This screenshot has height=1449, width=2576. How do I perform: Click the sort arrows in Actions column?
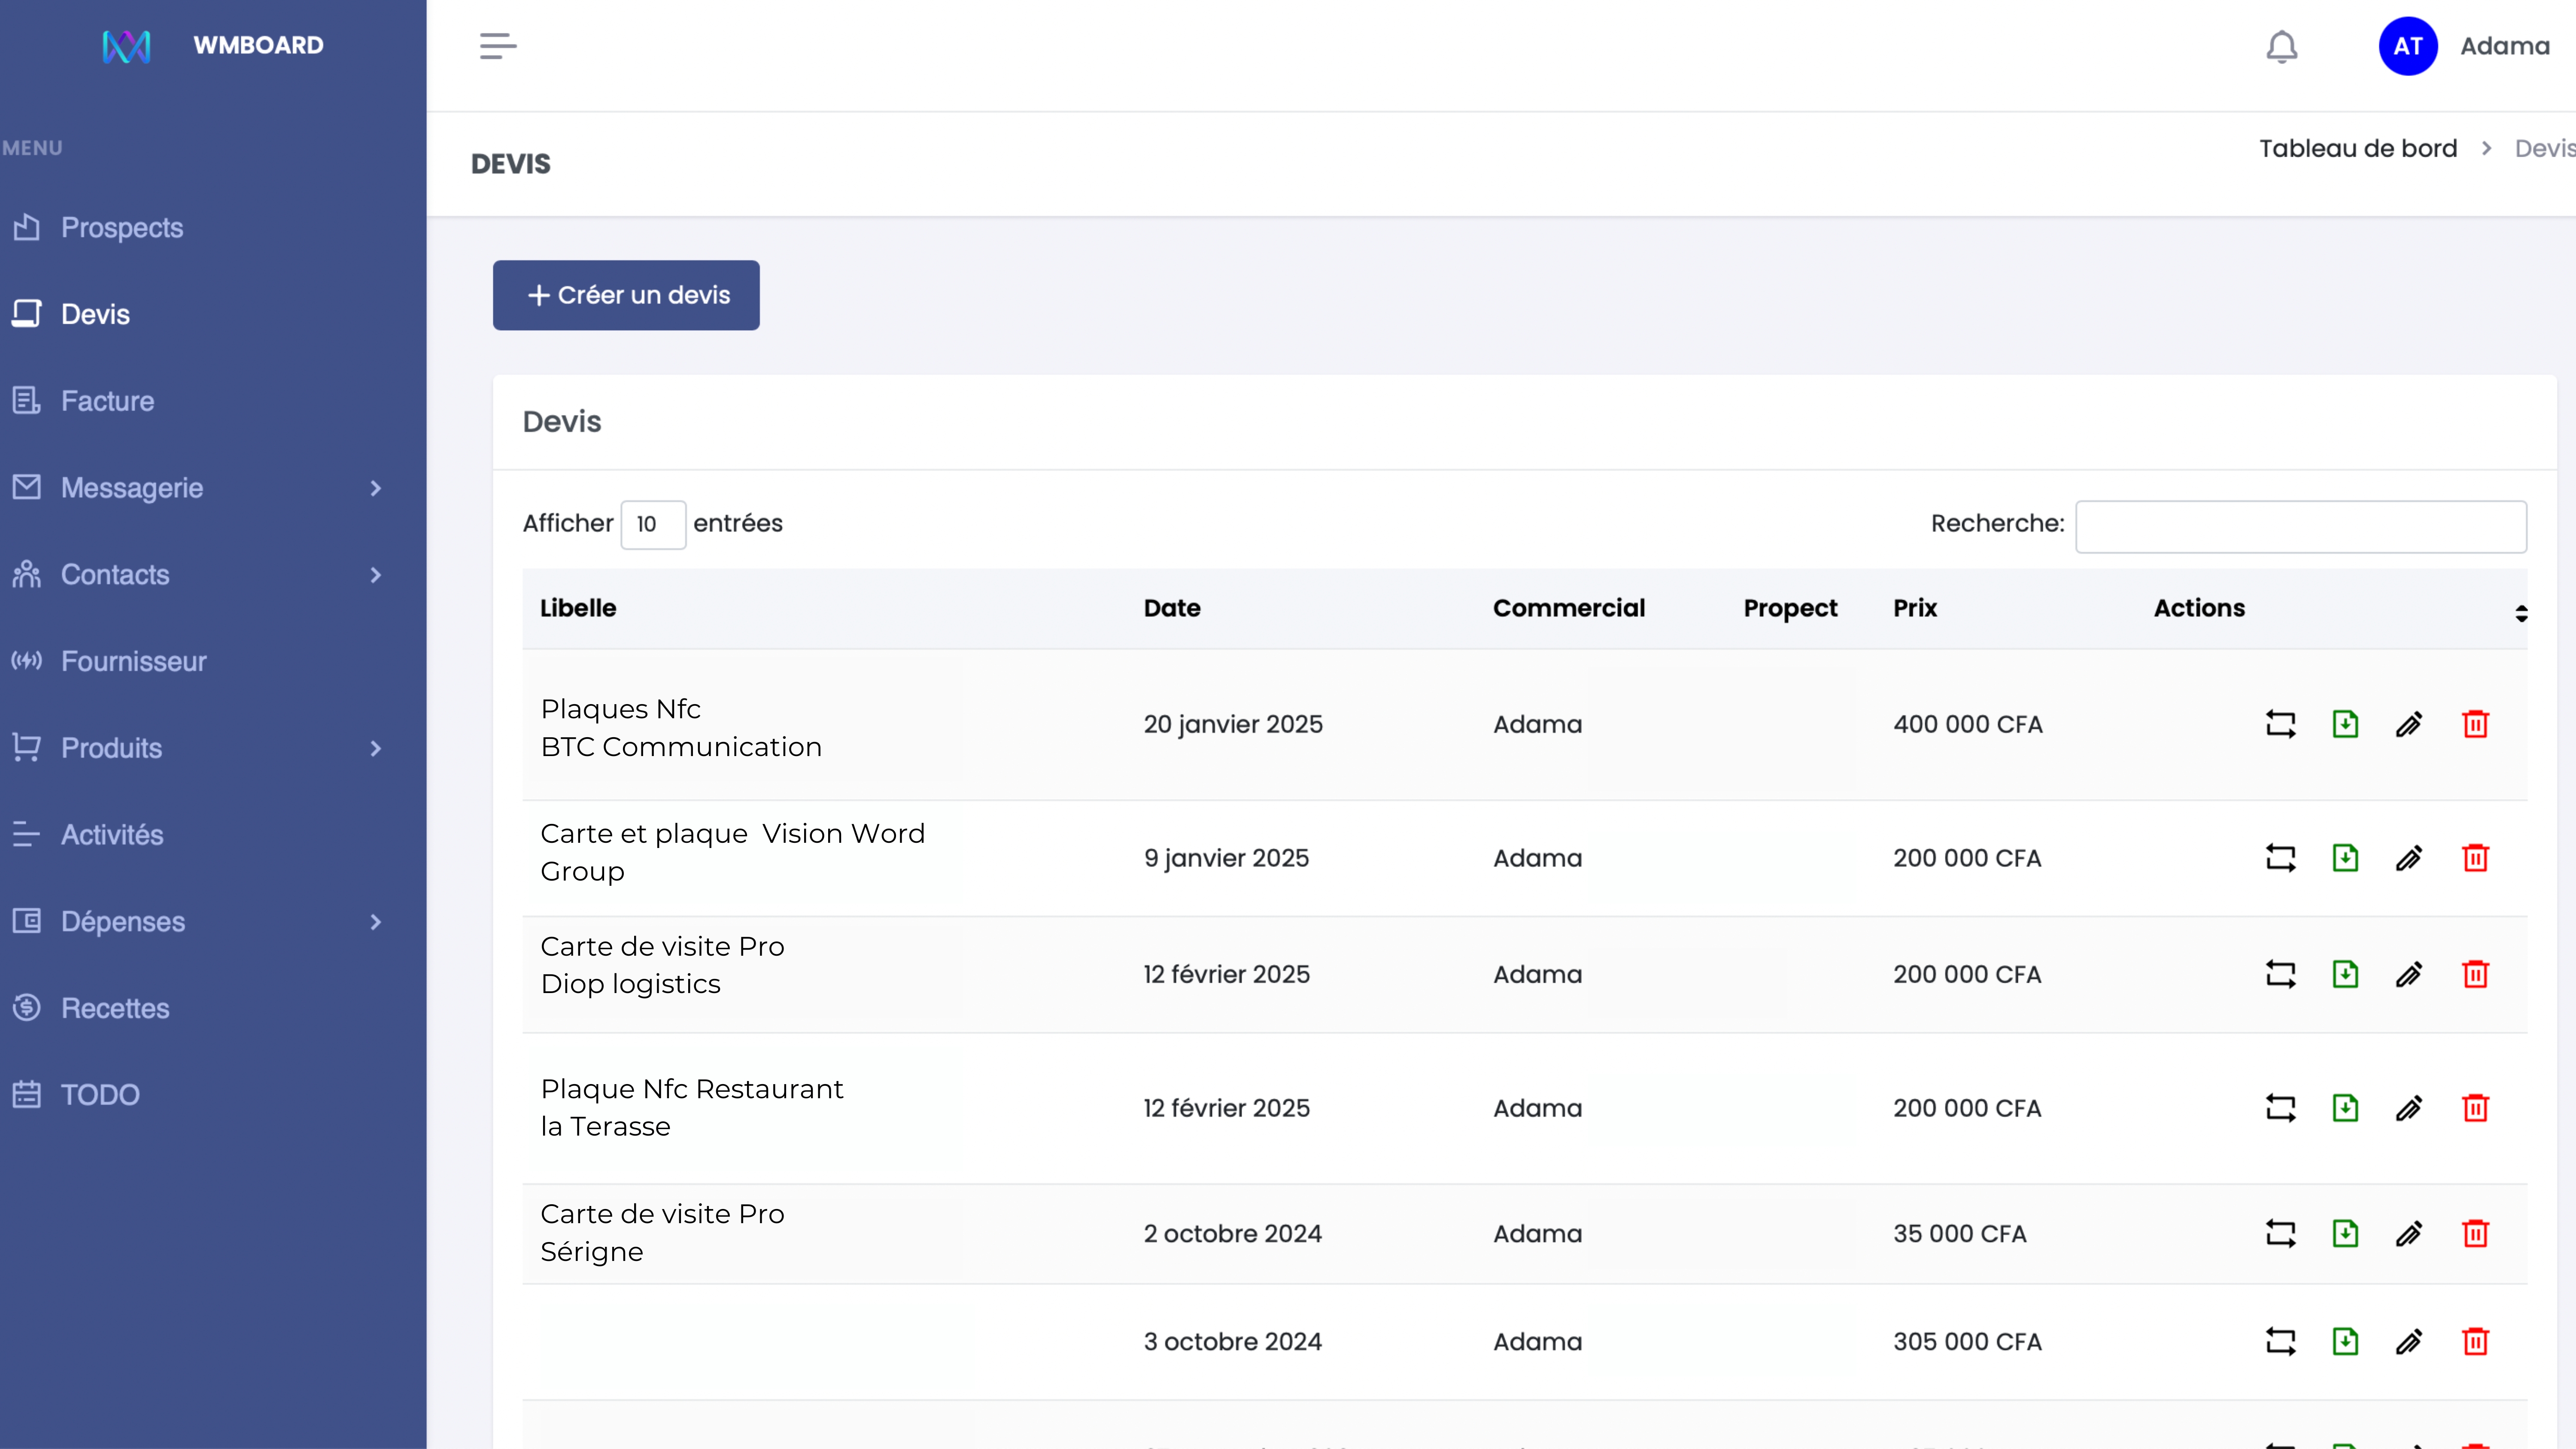pyautogui.click(x=2521, y=613)
